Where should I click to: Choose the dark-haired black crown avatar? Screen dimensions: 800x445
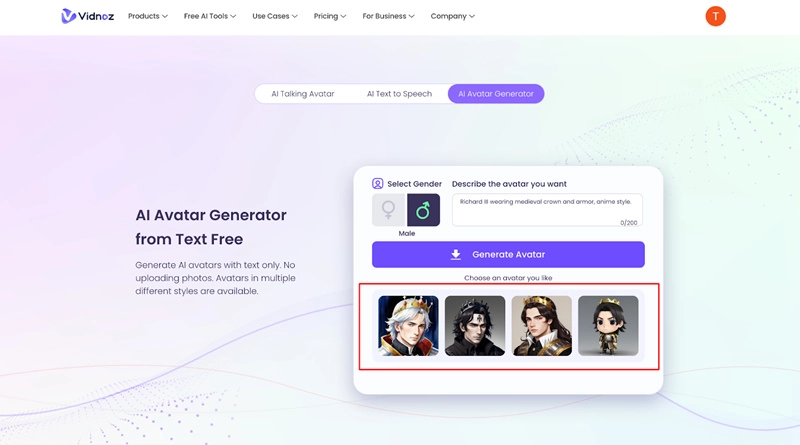pyautogui.click(x=475, y=326)
